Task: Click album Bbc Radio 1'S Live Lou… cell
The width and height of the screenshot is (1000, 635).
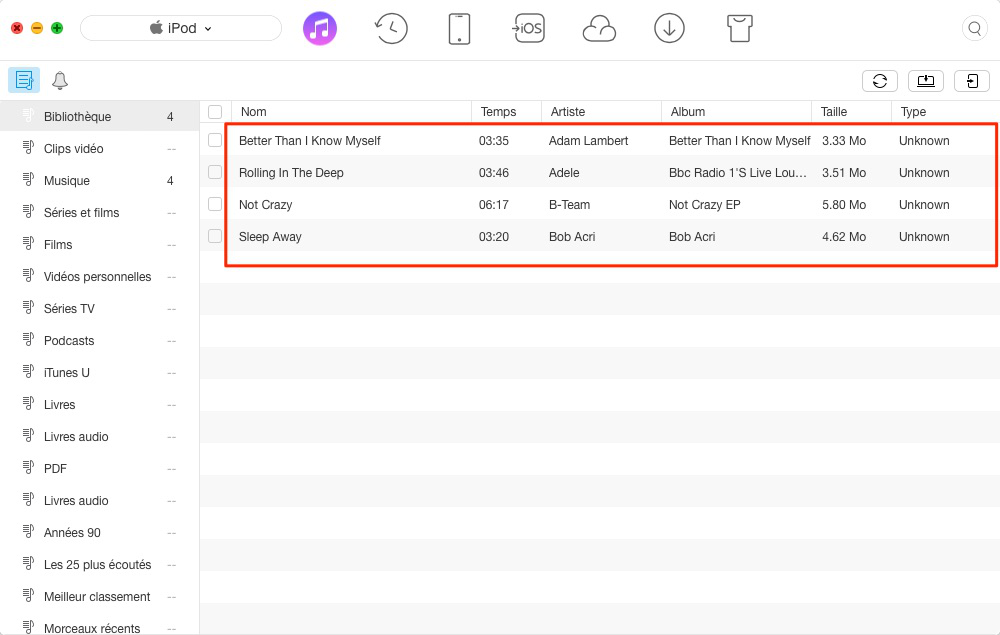Action: 737,172
